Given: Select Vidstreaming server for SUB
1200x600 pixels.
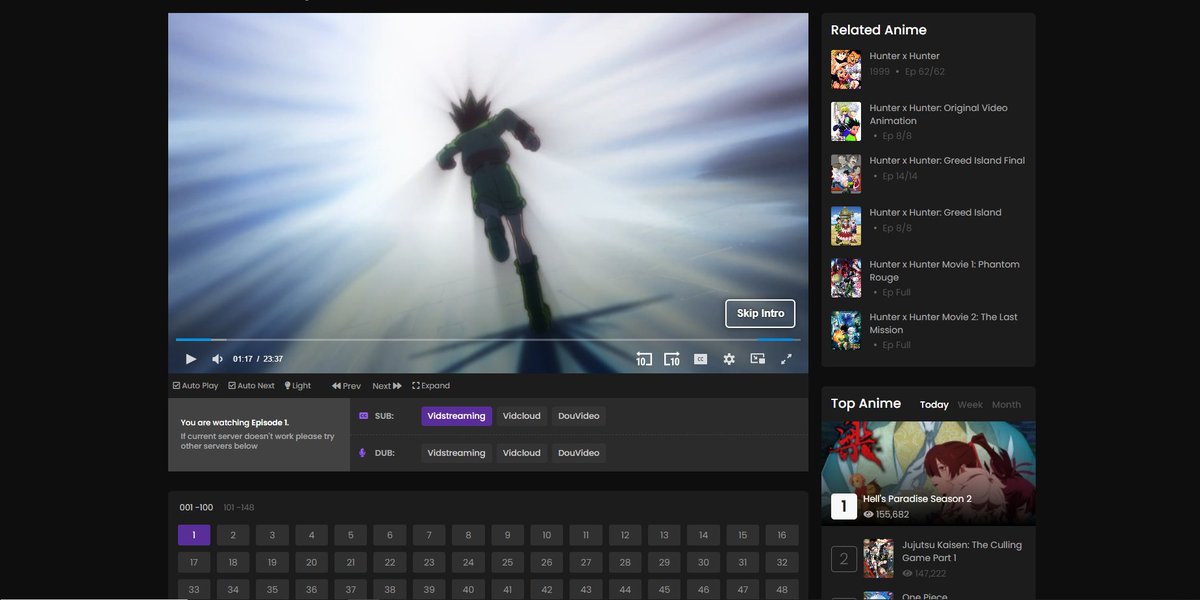Looking at the screenshot, I should click(456, 416).
